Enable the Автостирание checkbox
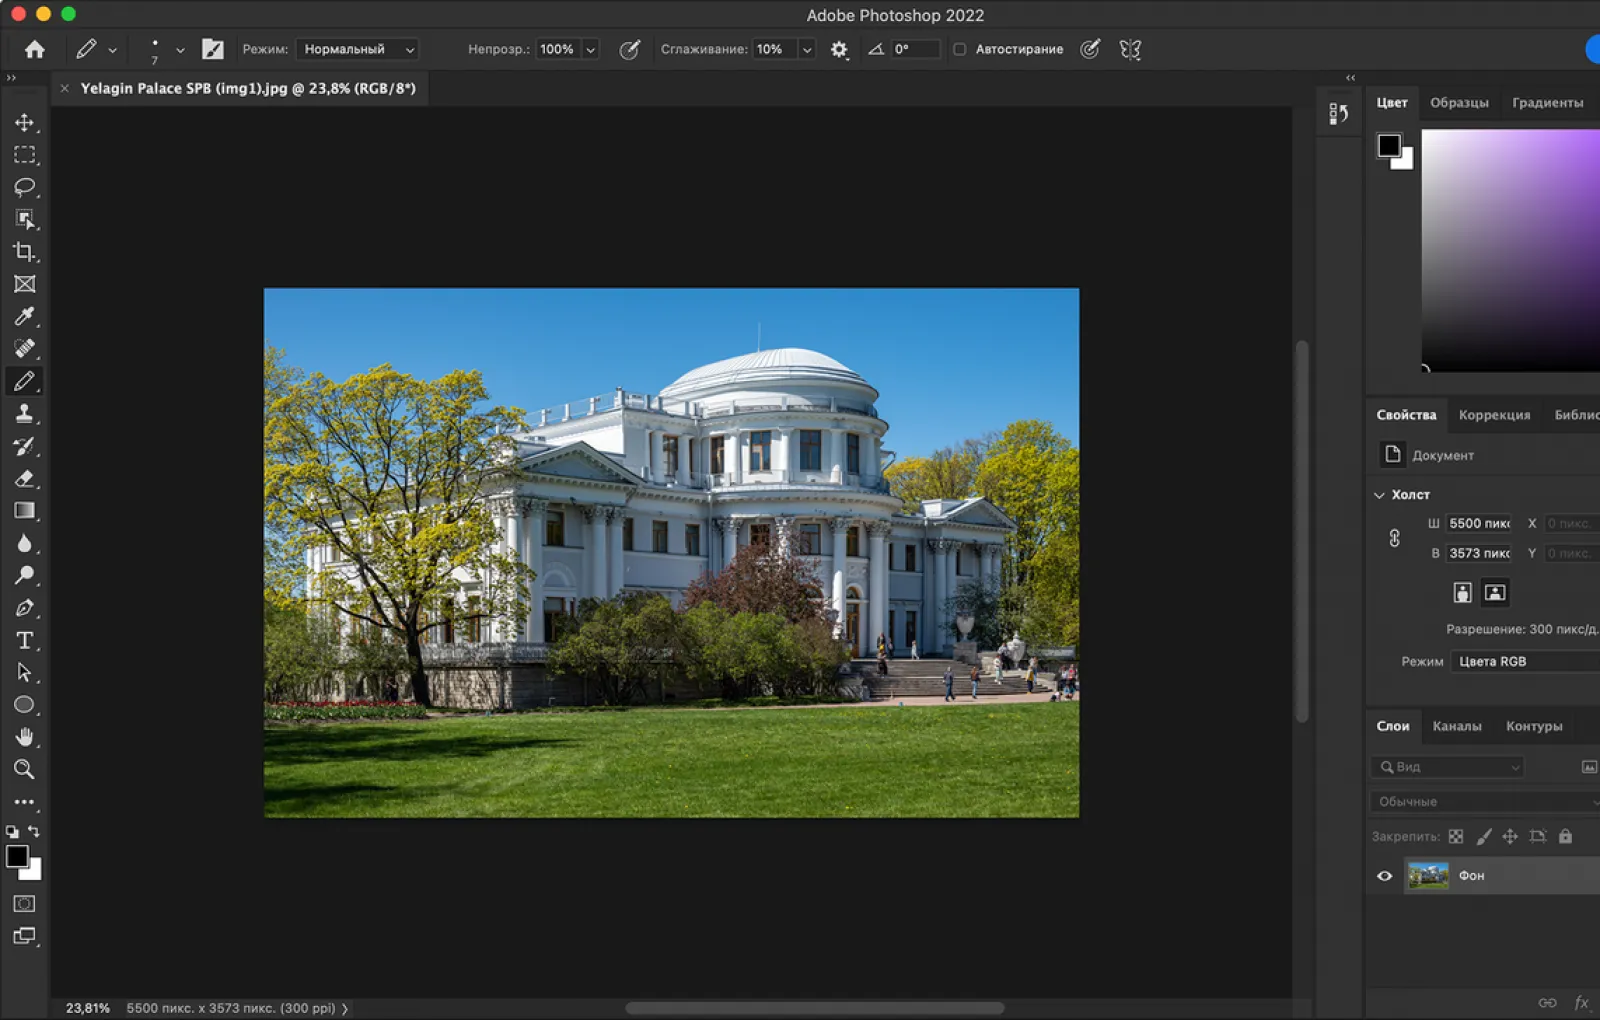The width and height of the screenshot is (1600, 1020). [959, 49]
